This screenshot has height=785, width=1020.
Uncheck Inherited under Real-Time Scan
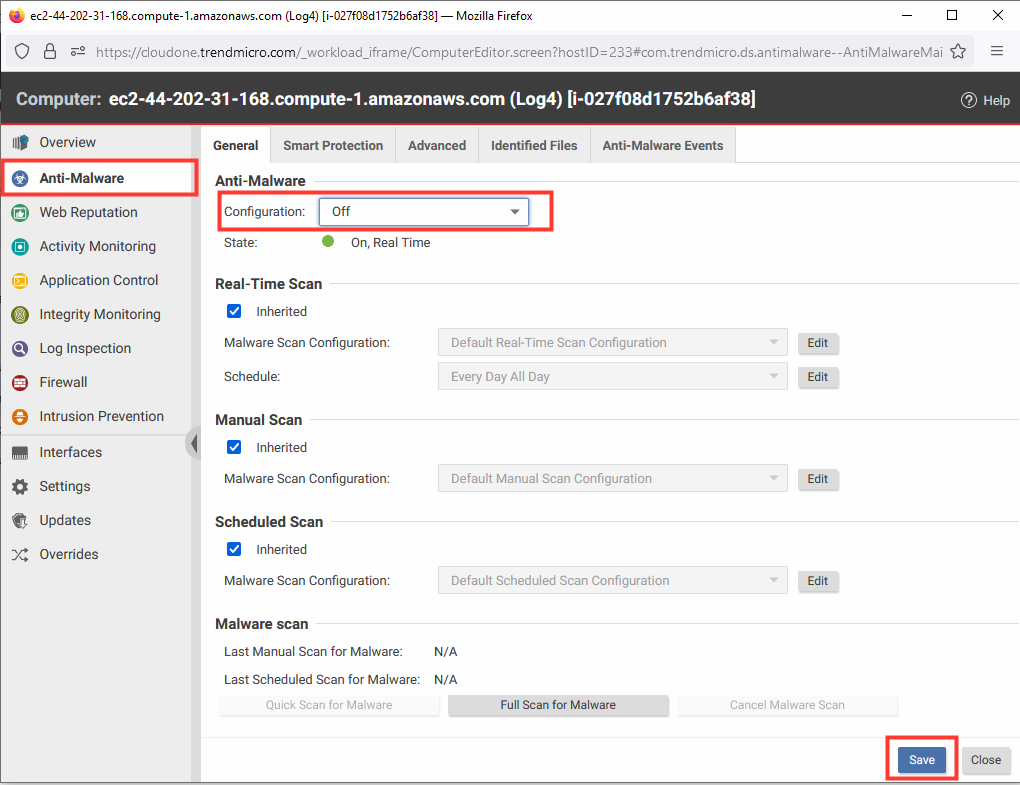[x=234, y=312]
